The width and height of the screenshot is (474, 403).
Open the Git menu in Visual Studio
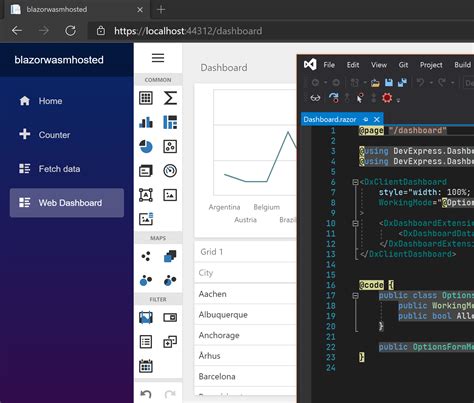click(403, 65)
